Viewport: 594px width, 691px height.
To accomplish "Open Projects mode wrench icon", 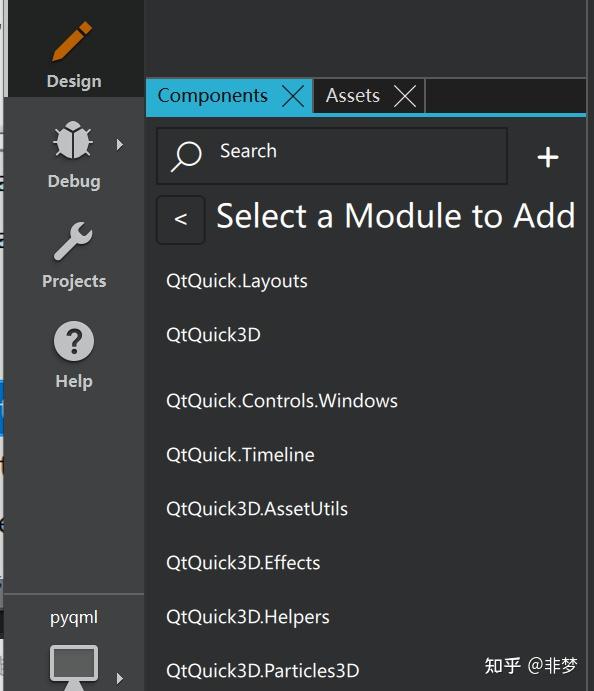I will tap(73, 241).
